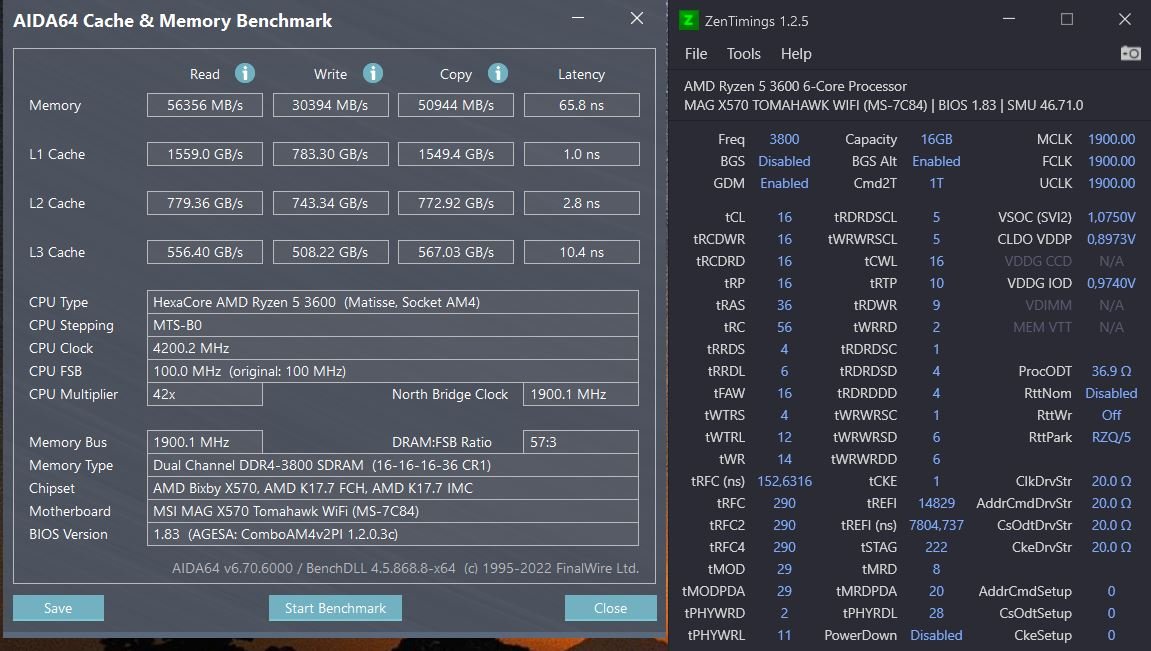Viewport: 1151px width, 651px height.
Task: Open the File menu in ZenTimings
Action: (695, 54)
